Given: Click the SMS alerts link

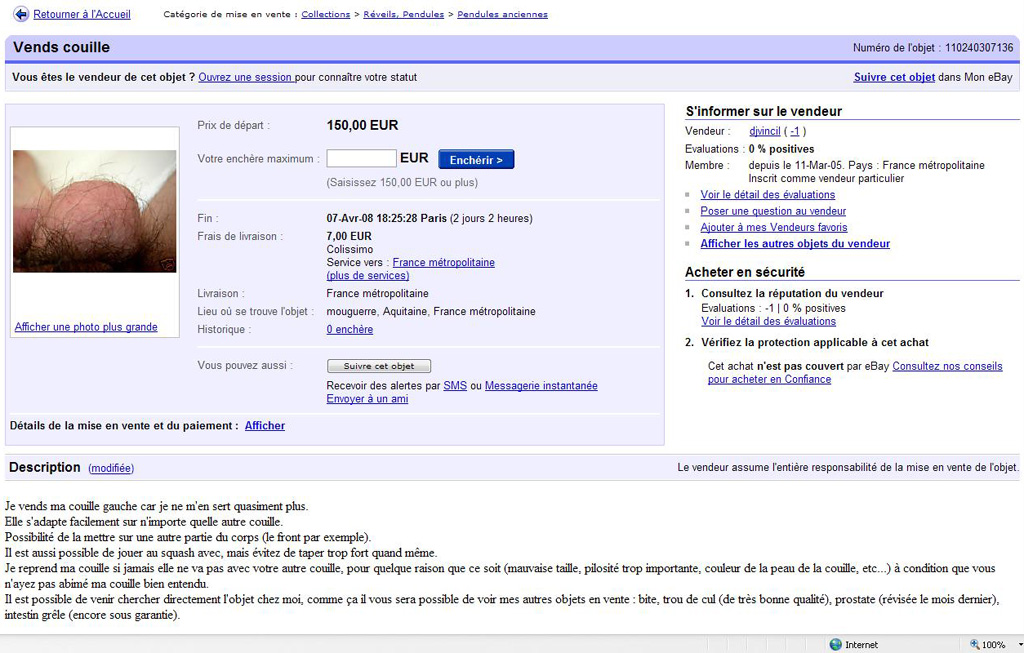Looking at the screenshot, I should pos(455,386).
